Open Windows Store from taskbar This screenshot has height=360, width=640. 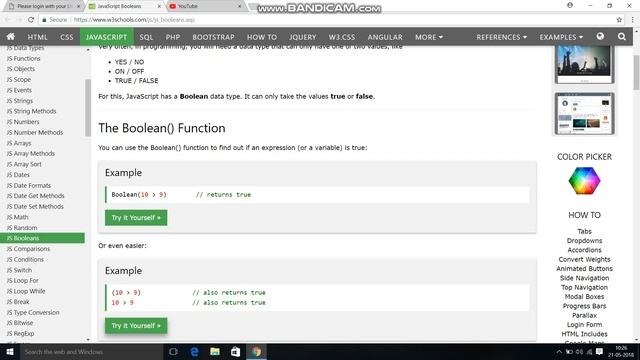click(x=236, y=351)
